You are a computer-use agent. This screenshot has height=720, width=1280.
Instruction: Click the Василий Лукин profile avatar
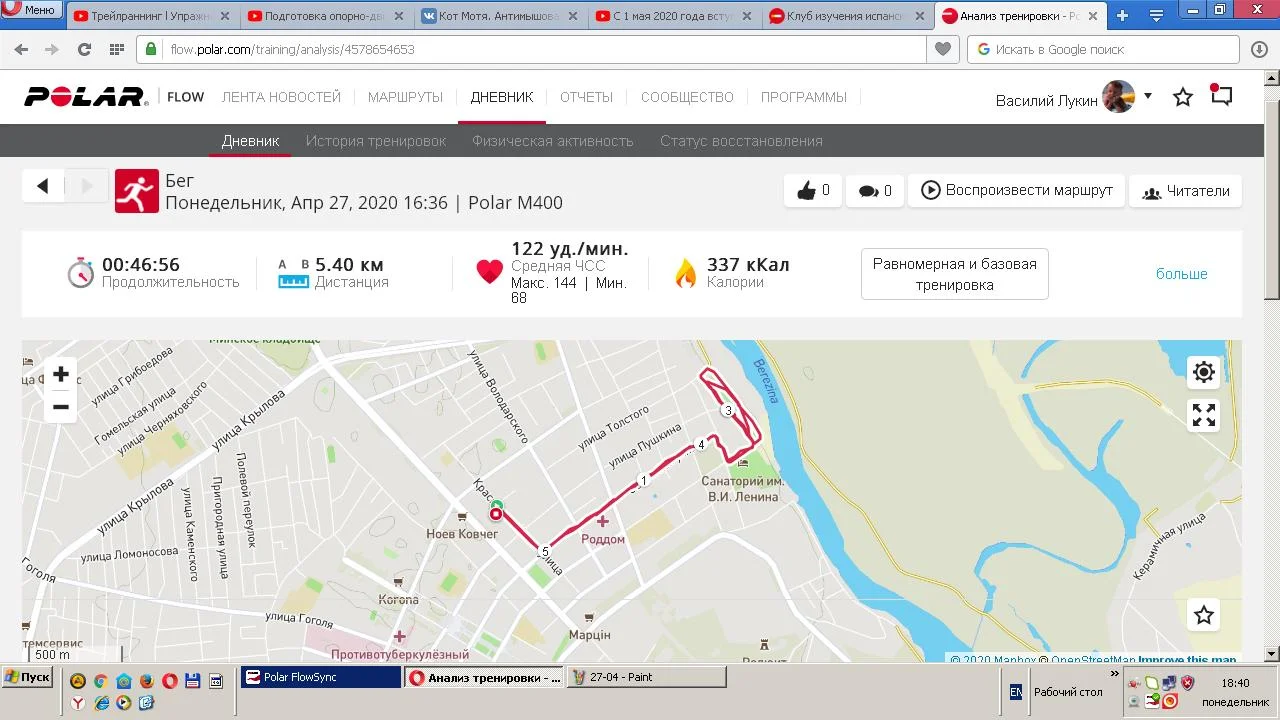pyautogui.click(x=1118, y=97)
